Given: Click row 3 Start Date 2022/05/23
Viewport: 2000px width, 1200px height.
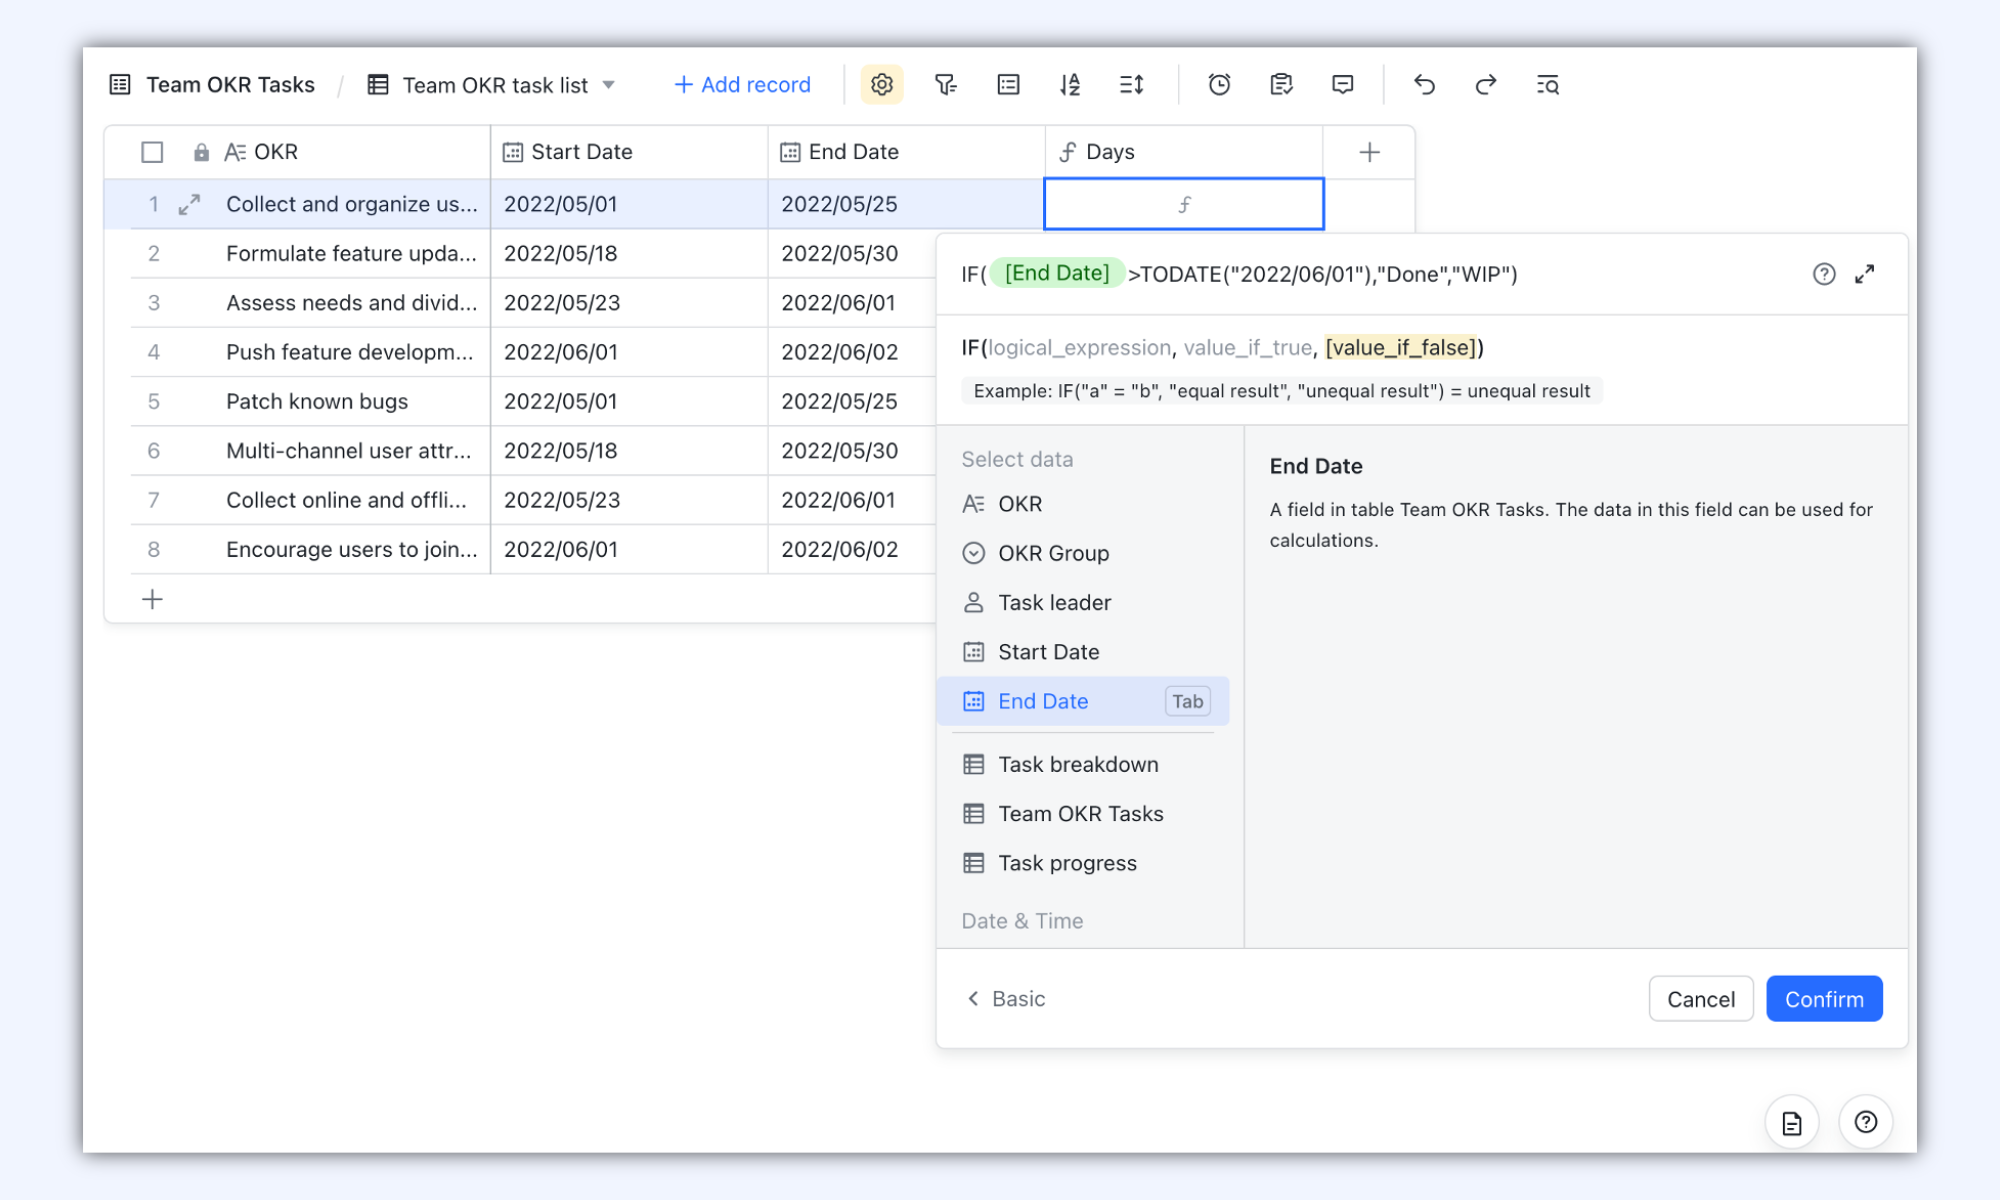Looking at the screenshot, I should click(629, 302).
